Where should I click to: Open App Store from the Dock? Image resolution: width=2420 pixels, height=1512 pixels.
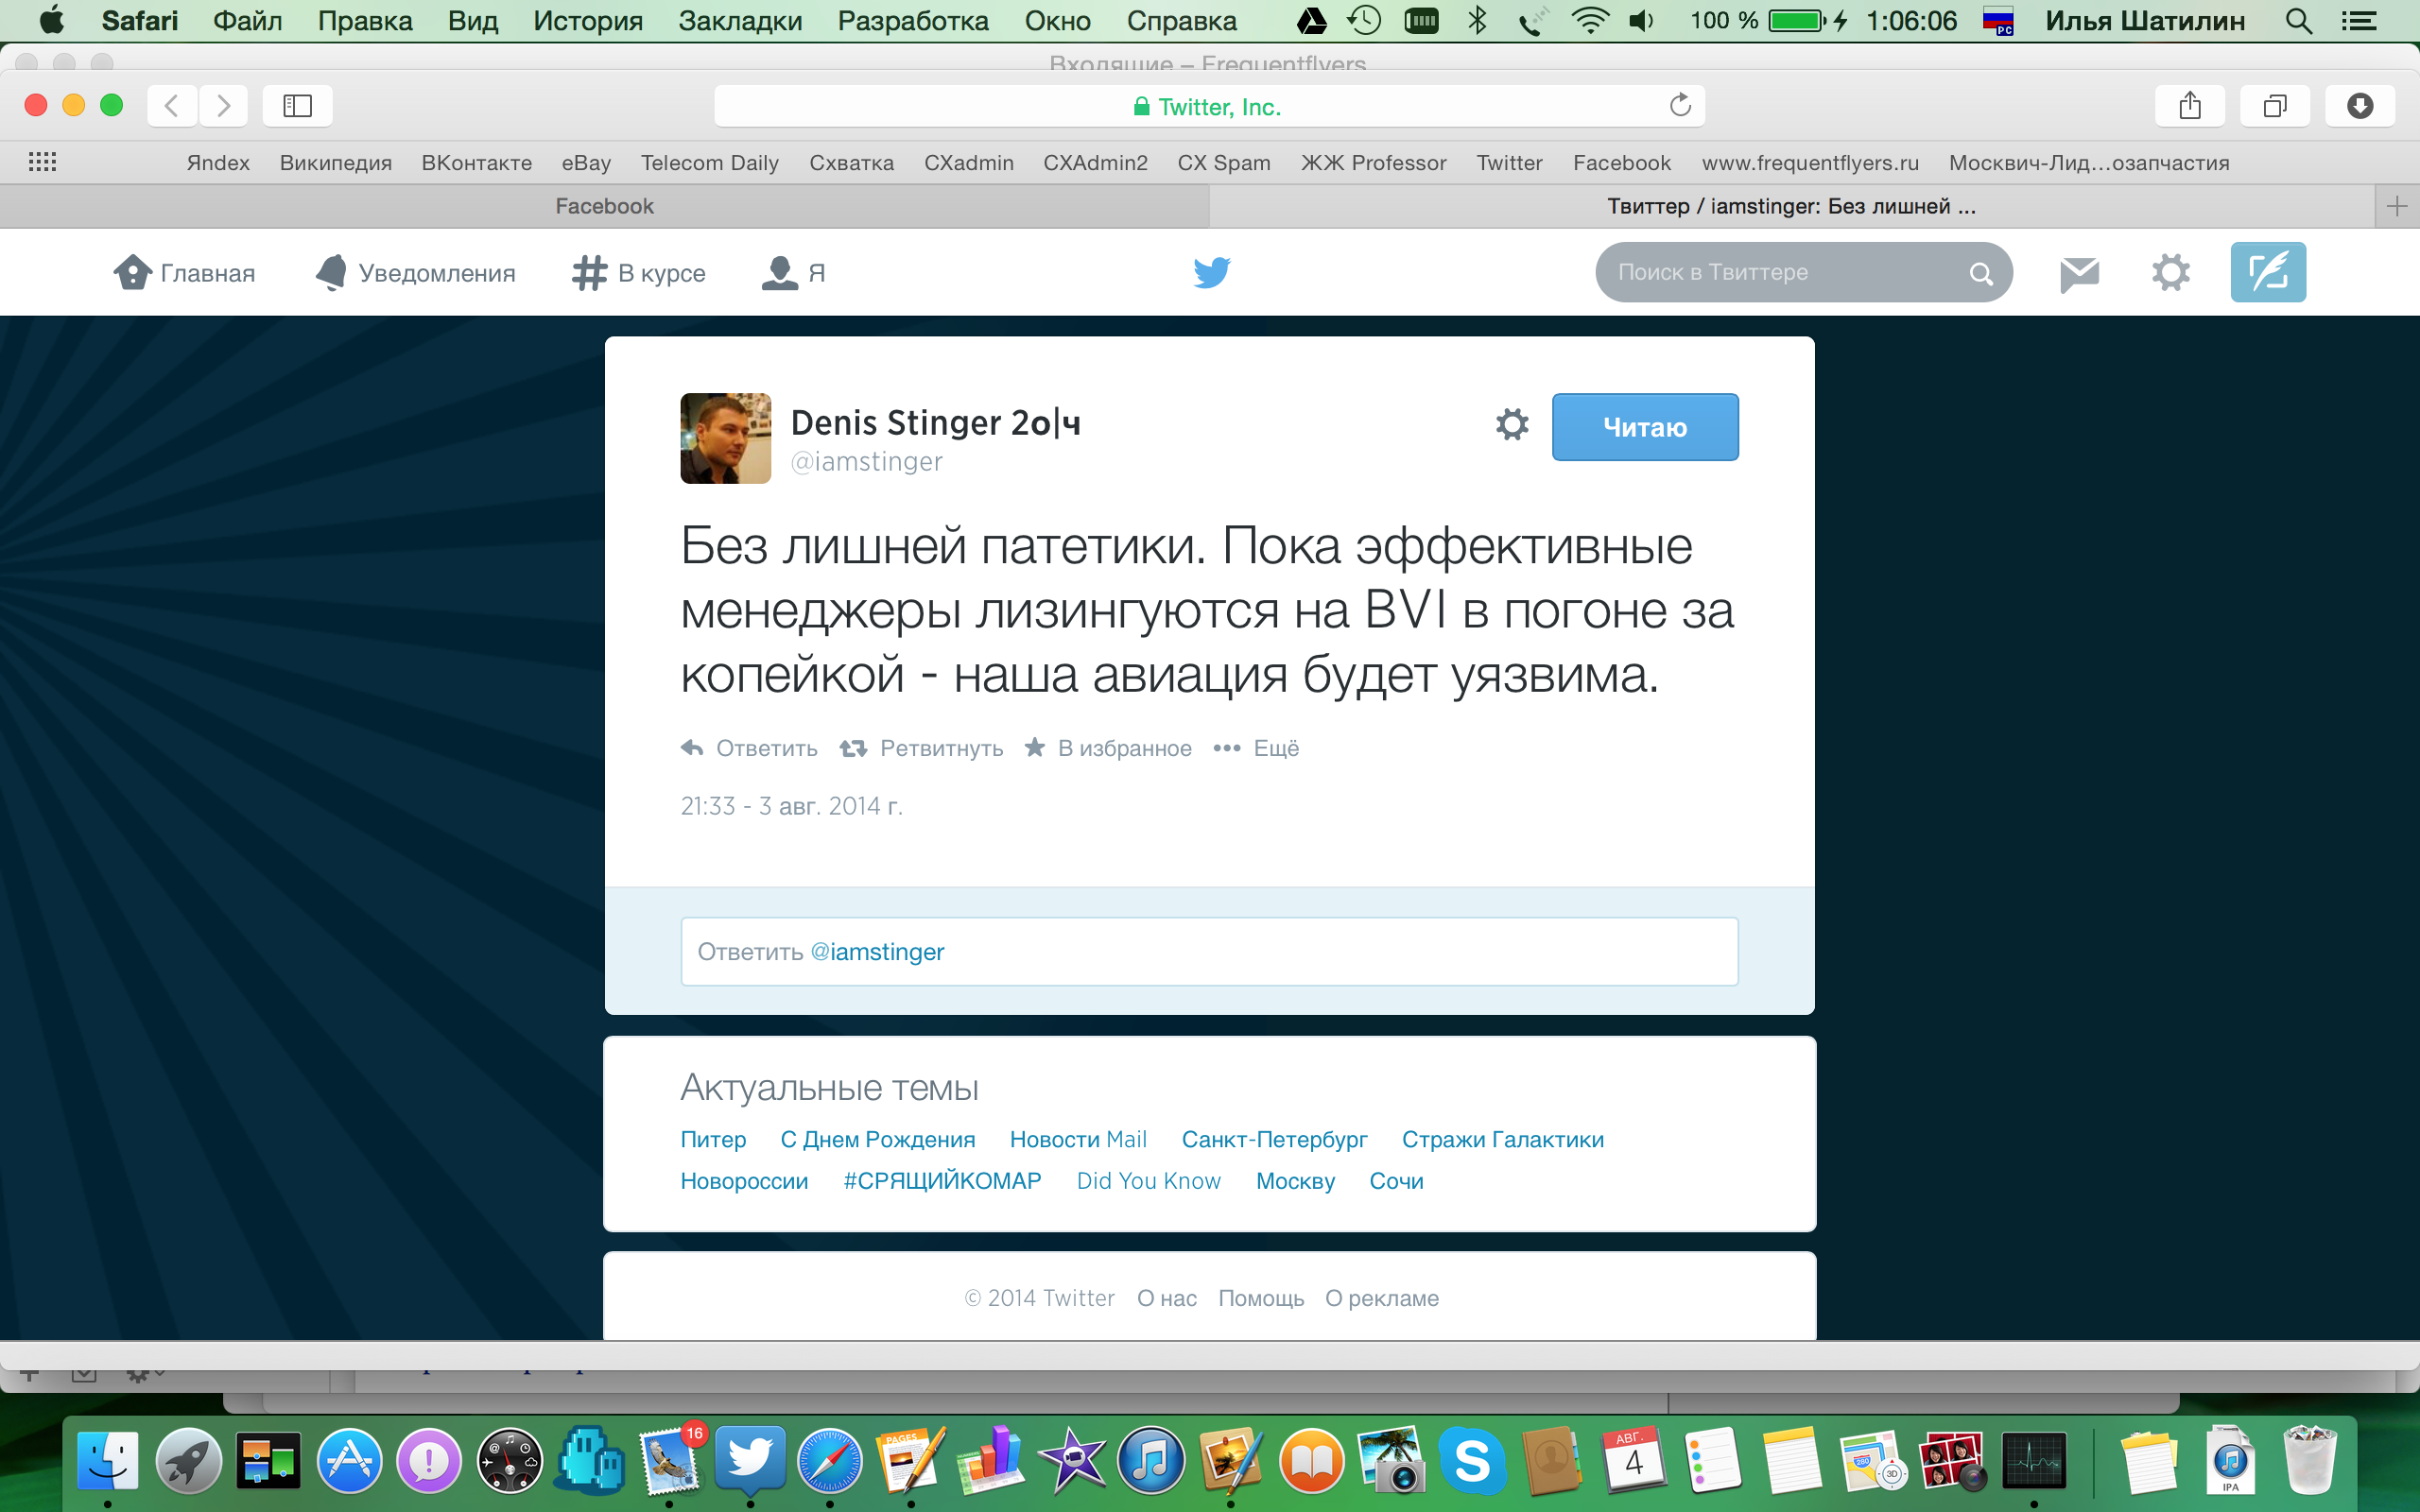coord(349,1461)
